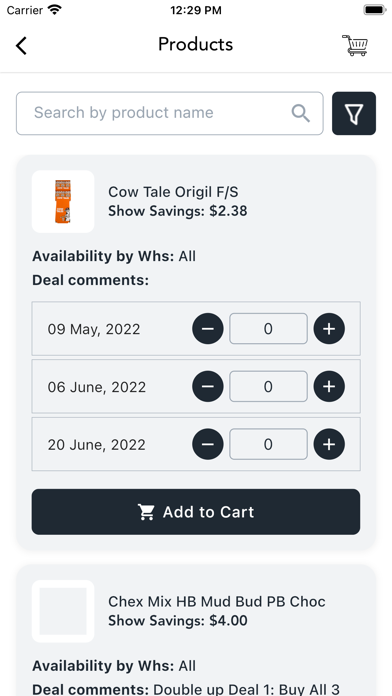392x696 pixels.
Task: Tap the search magnifier icon
Action: [x=301, y=113]
